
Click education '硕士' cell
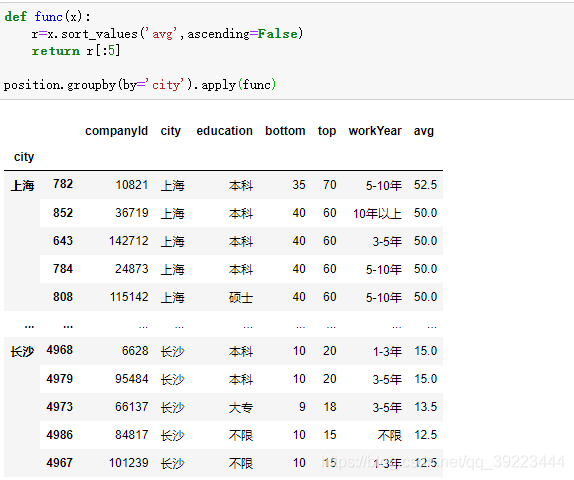coord(241,297)
